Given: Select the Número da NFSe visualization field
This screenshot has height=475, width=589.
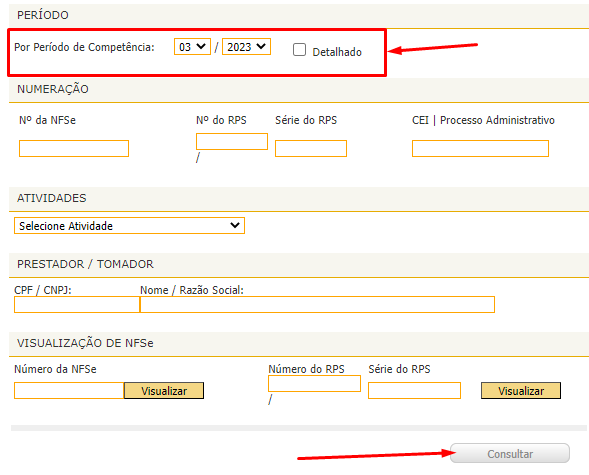Looking at the screenshot, I should tap(69, 391).
